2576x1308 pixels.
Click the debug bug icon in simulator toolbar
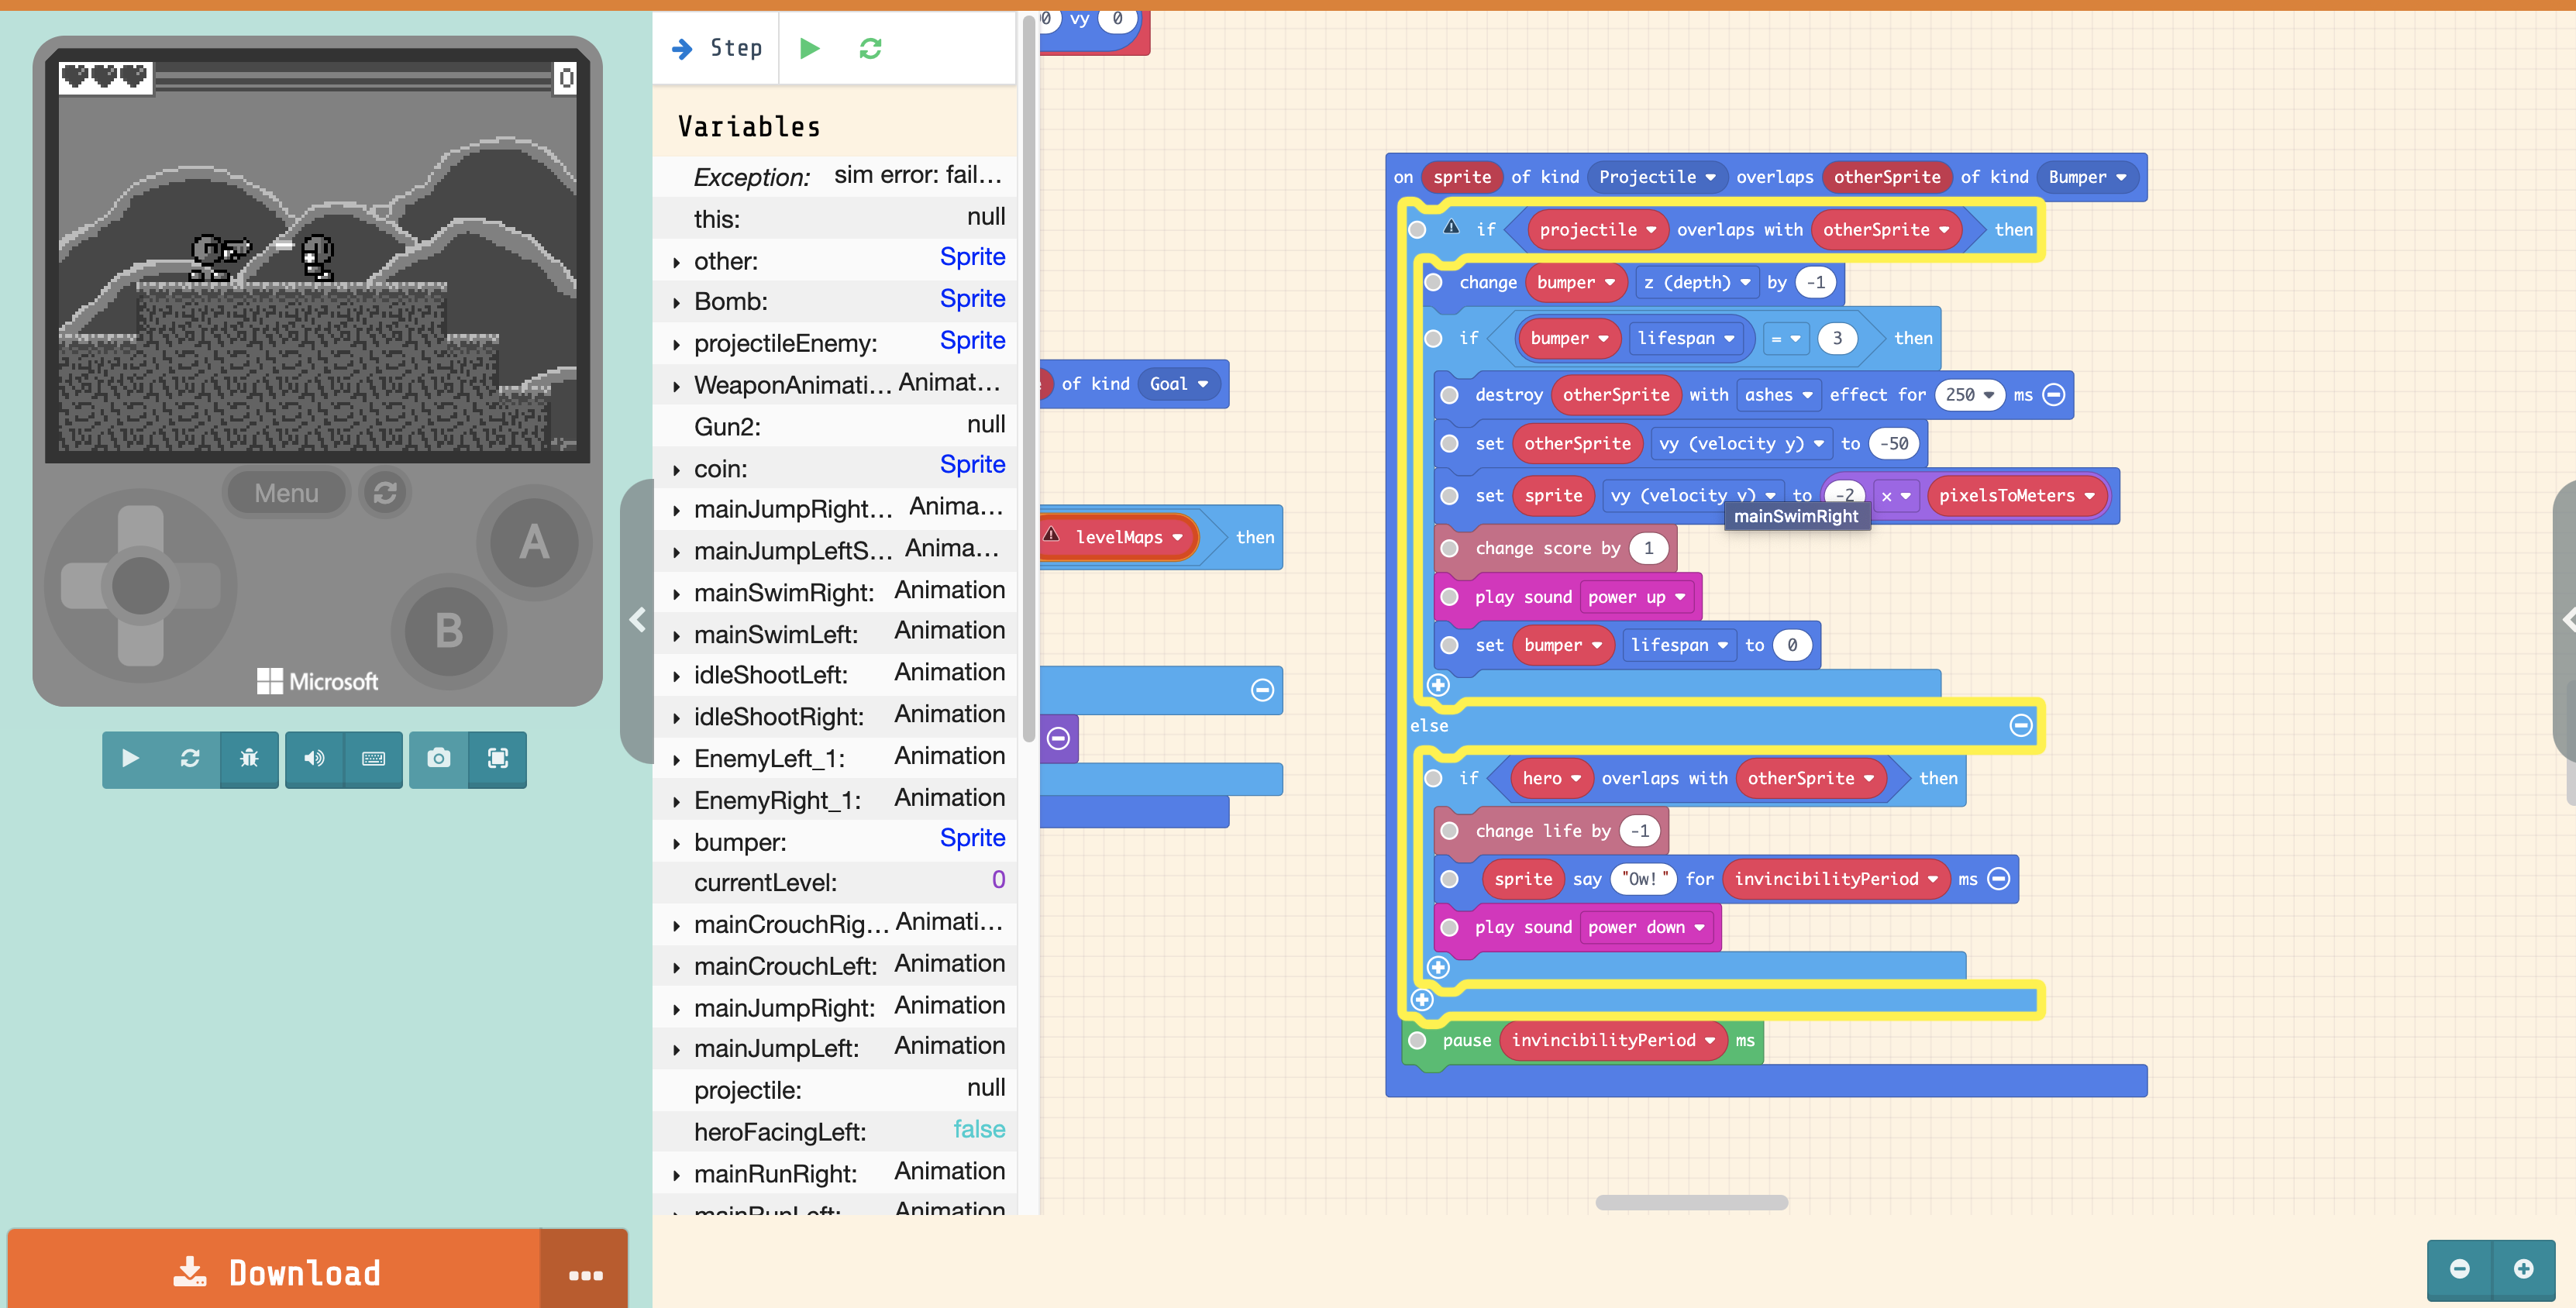pos(249,759)
